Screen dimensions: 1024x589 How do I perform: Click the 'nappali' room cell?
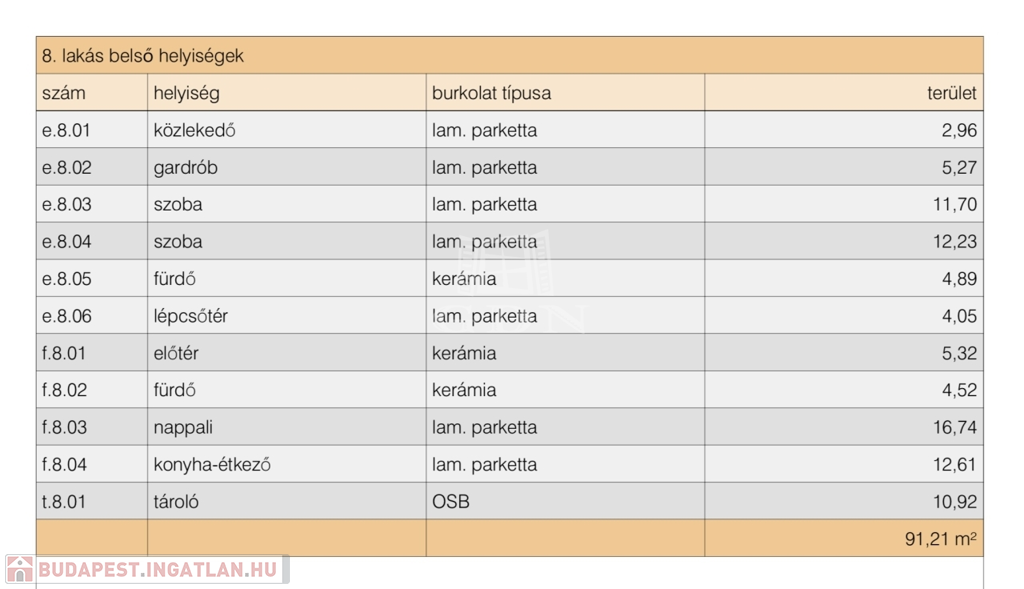[x=183, y=427]
